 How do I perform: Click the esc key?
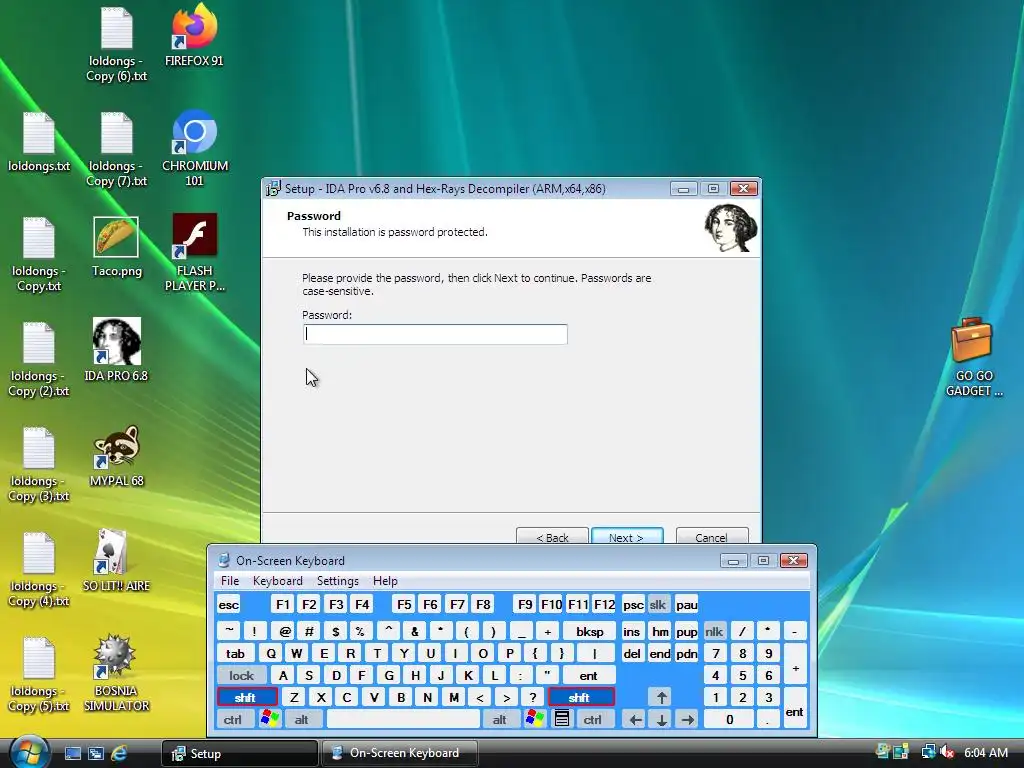[x=229, y=605]
